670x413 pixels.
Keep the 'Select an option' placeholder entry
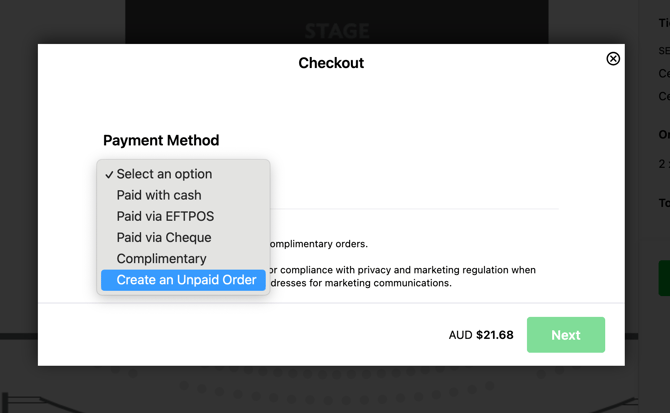(164, 174)
